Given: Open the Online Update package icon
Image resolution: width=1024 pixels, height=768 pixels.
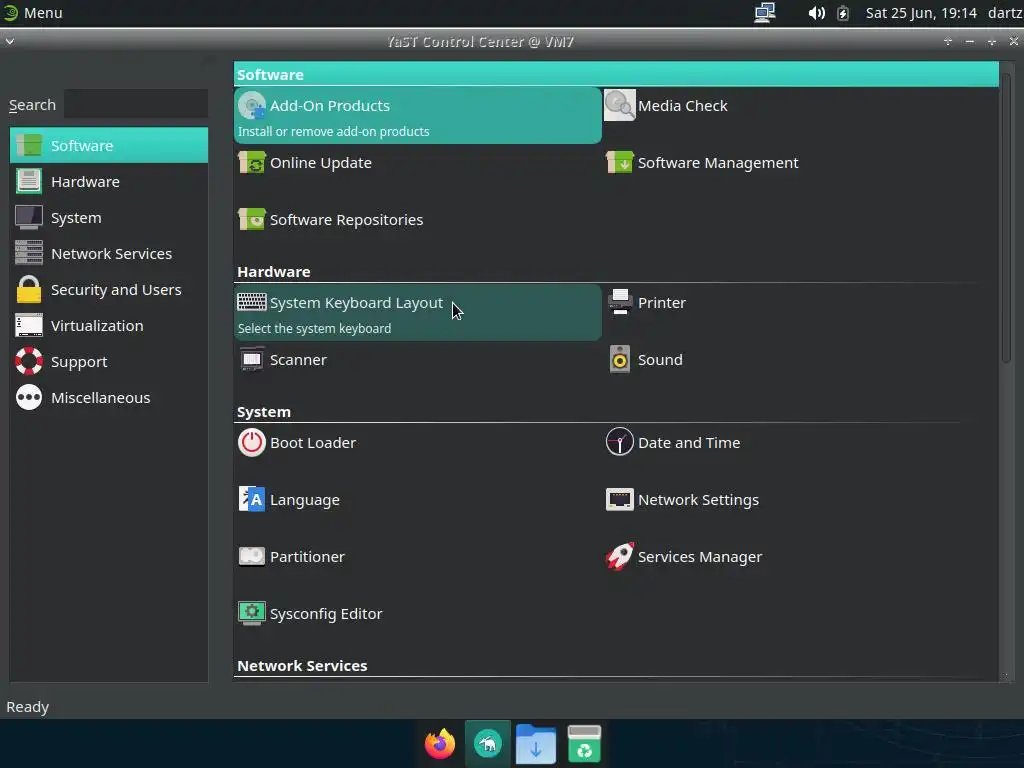Looking at the screenshot, I should coord(251,163).
